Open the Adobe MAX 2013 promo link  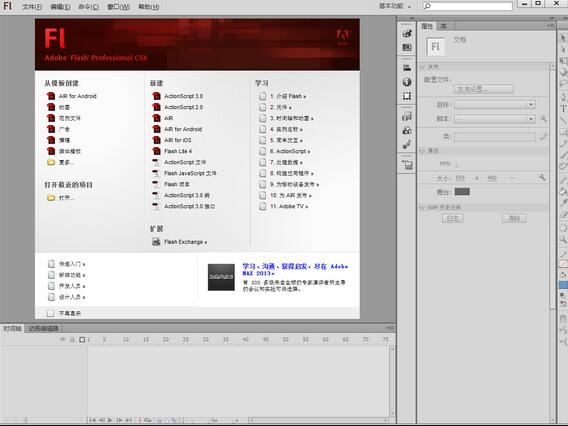295,270
